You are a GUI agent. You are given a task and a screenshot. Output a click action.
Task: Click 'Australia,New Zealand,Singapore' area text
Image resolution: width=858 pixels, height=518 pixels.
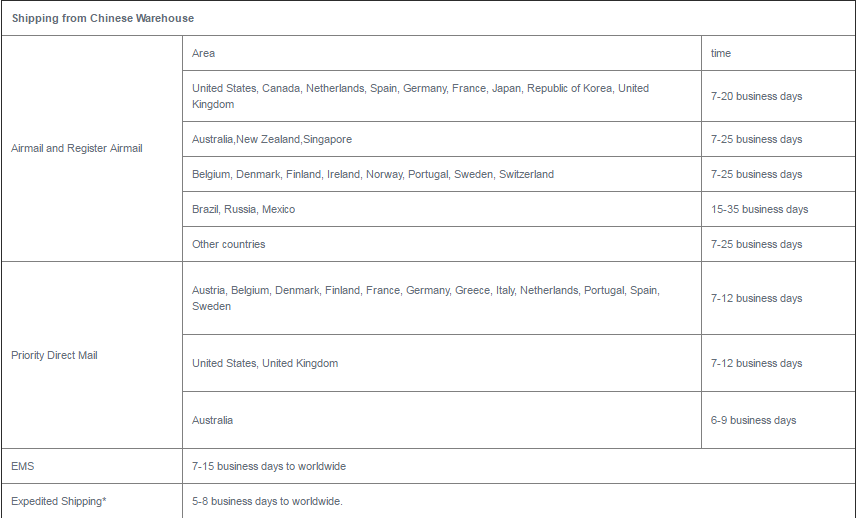[272, 139]
